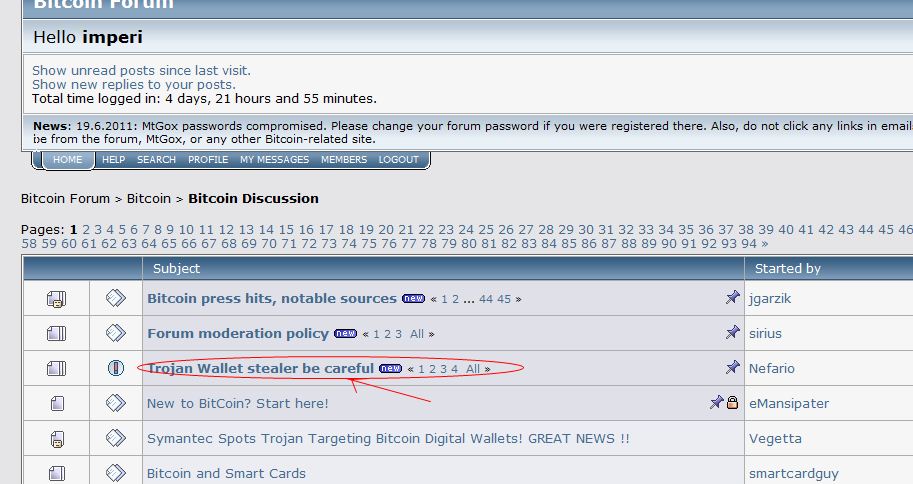
Task: Click the sticky pin icon in Forum moderation policy row
Action: click(732, 333)
